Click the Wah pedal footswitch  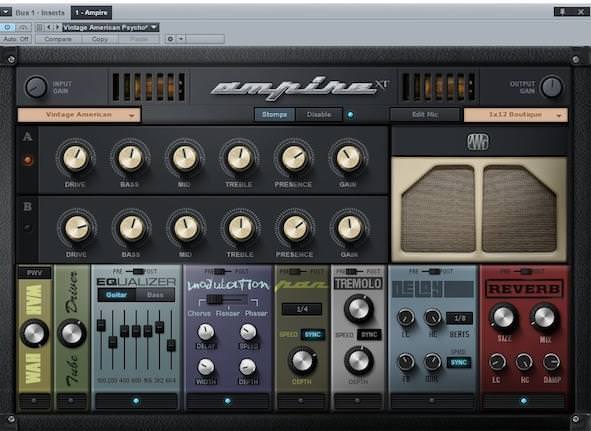34,401
